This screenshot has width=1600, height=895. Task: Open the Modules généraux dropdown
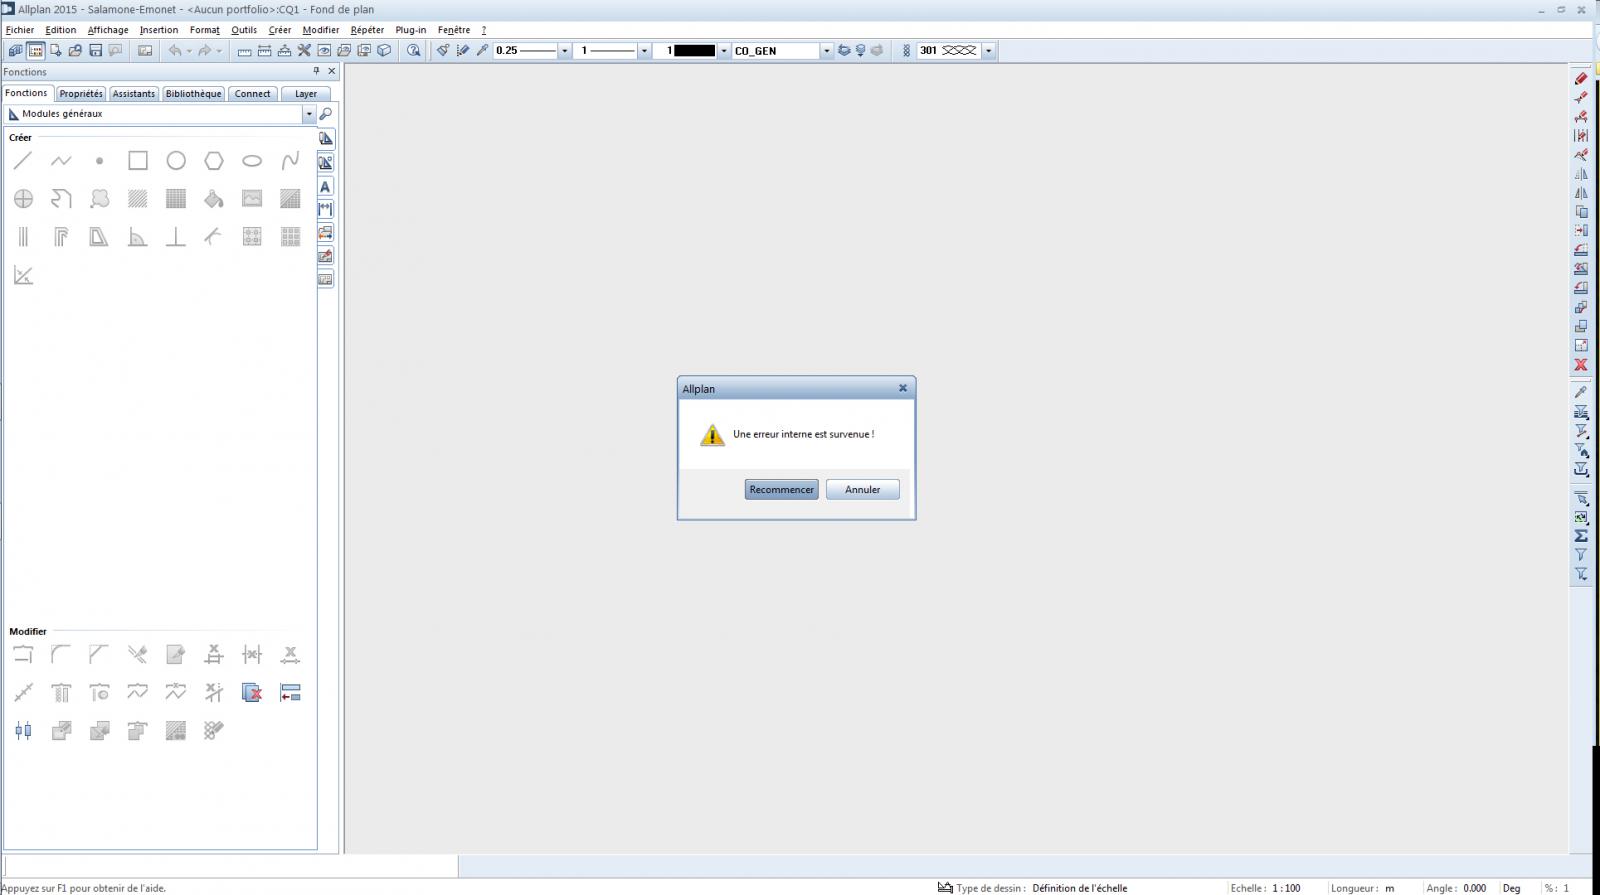(309, 114)
